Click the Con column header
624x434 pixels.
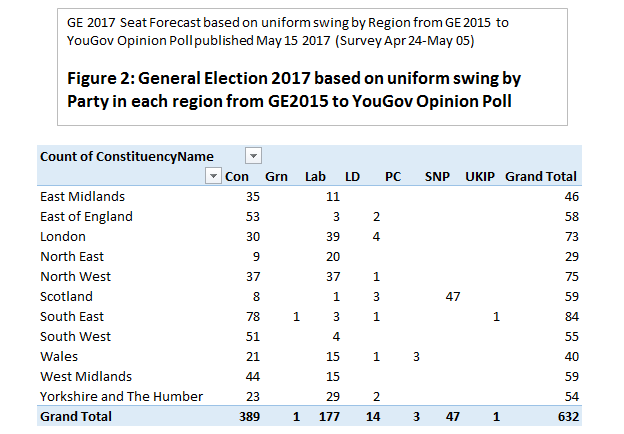coord(236,176)
